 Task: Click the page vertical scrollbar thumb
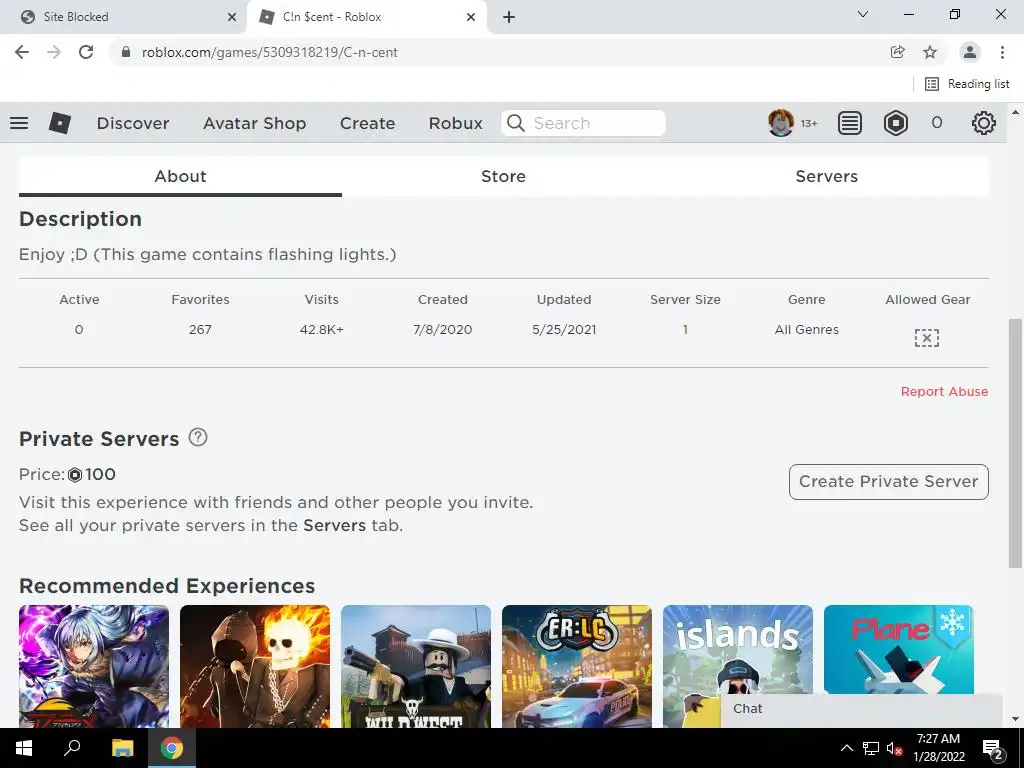click(x=1015, y=444)
